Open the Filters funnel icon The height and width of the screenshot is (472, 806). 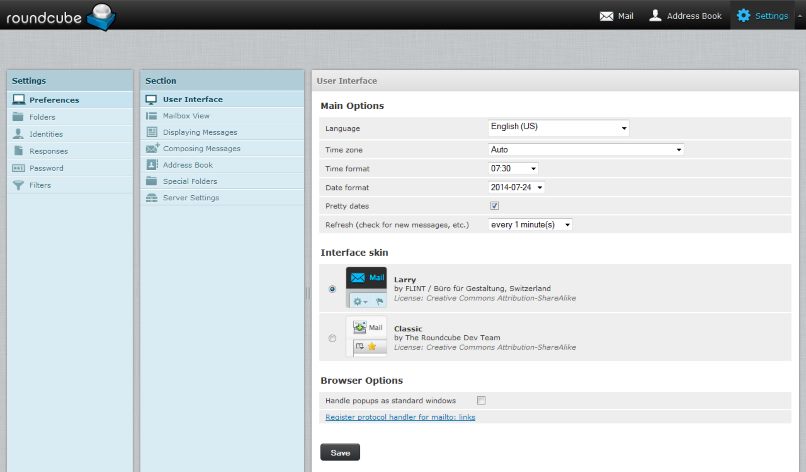[18, 185]
